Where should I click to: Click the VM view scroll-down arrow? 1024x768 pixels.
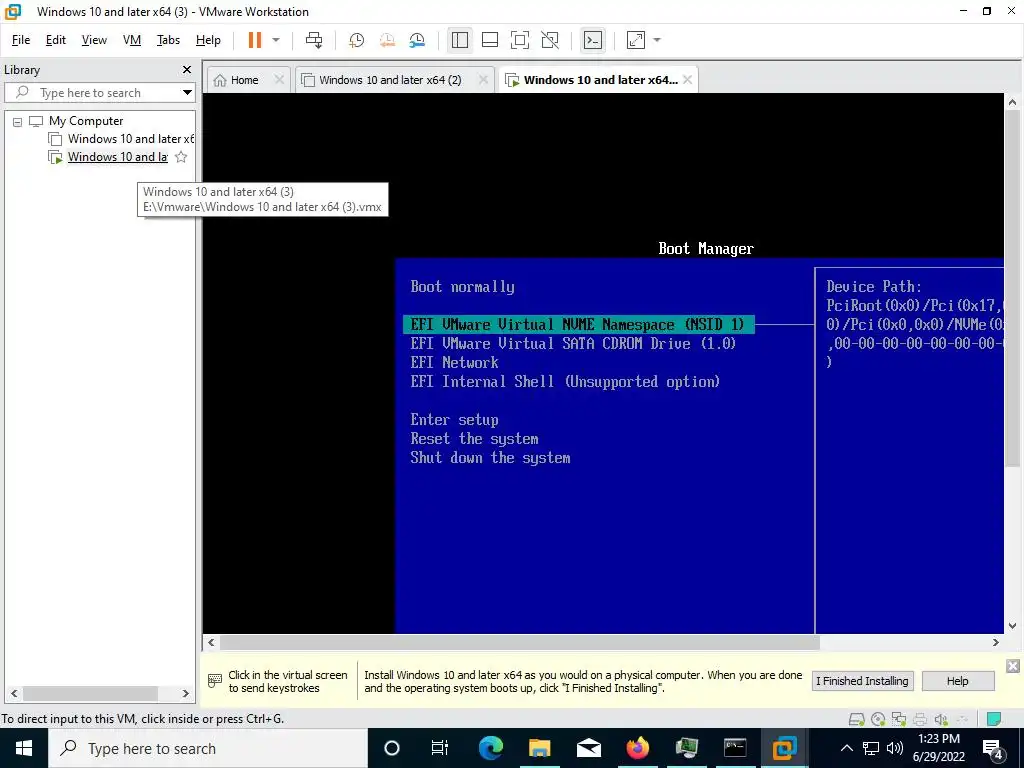[1012, 626]
